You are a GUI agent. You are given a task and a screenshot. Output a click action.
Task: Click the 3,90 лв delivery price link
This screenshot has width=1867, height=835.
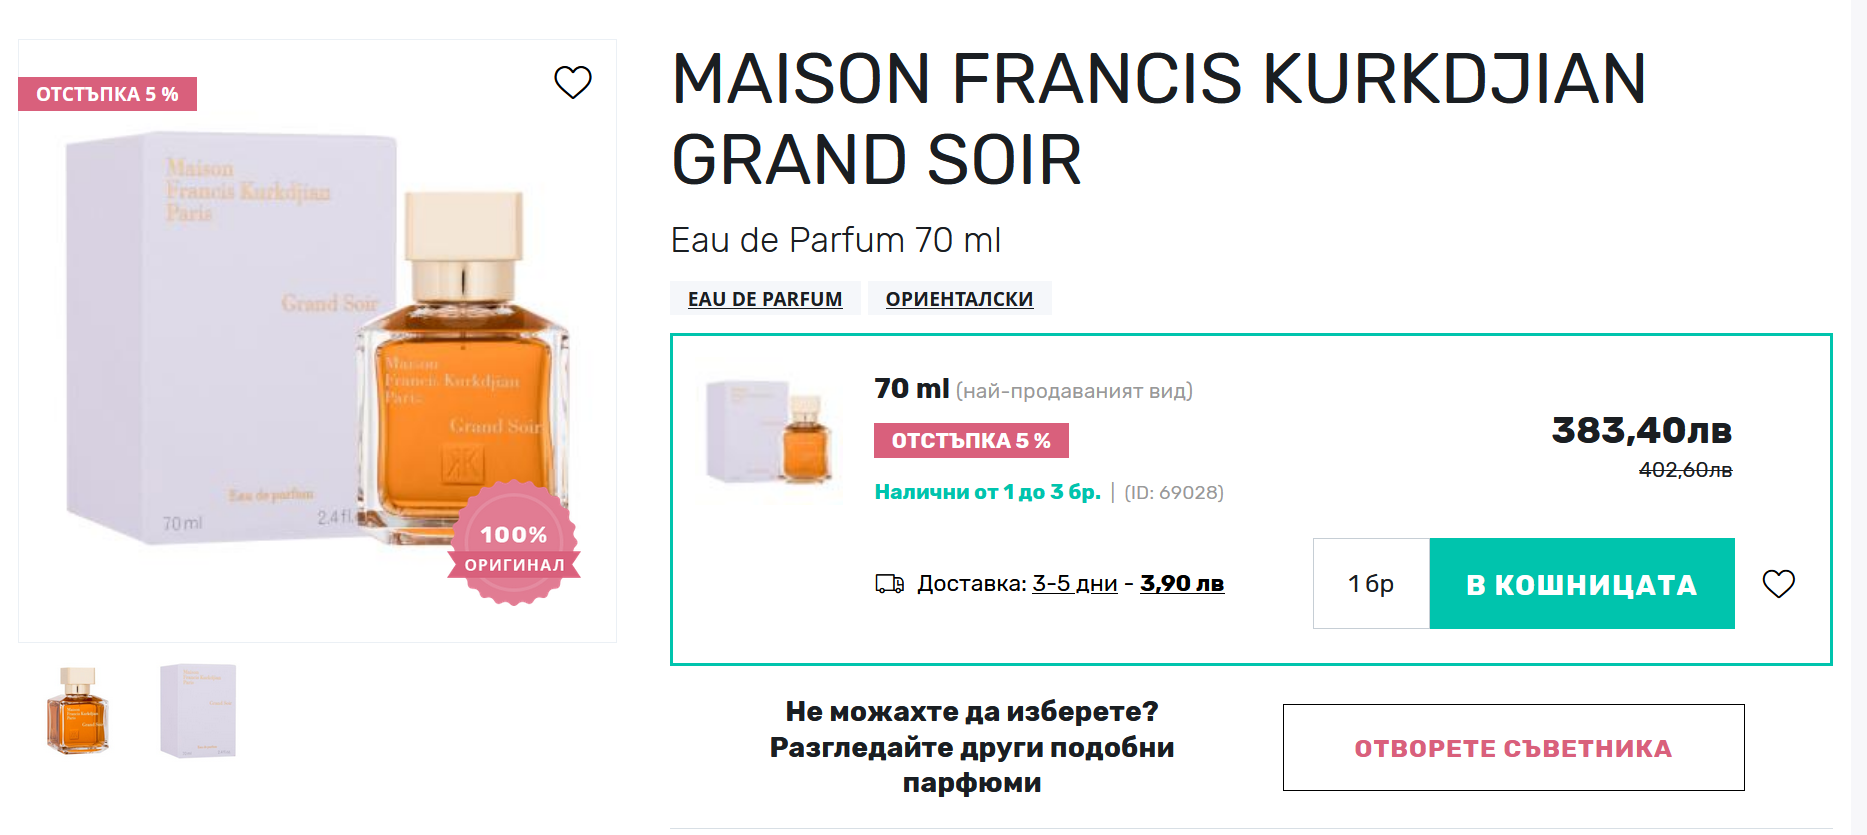point(1181,584)
